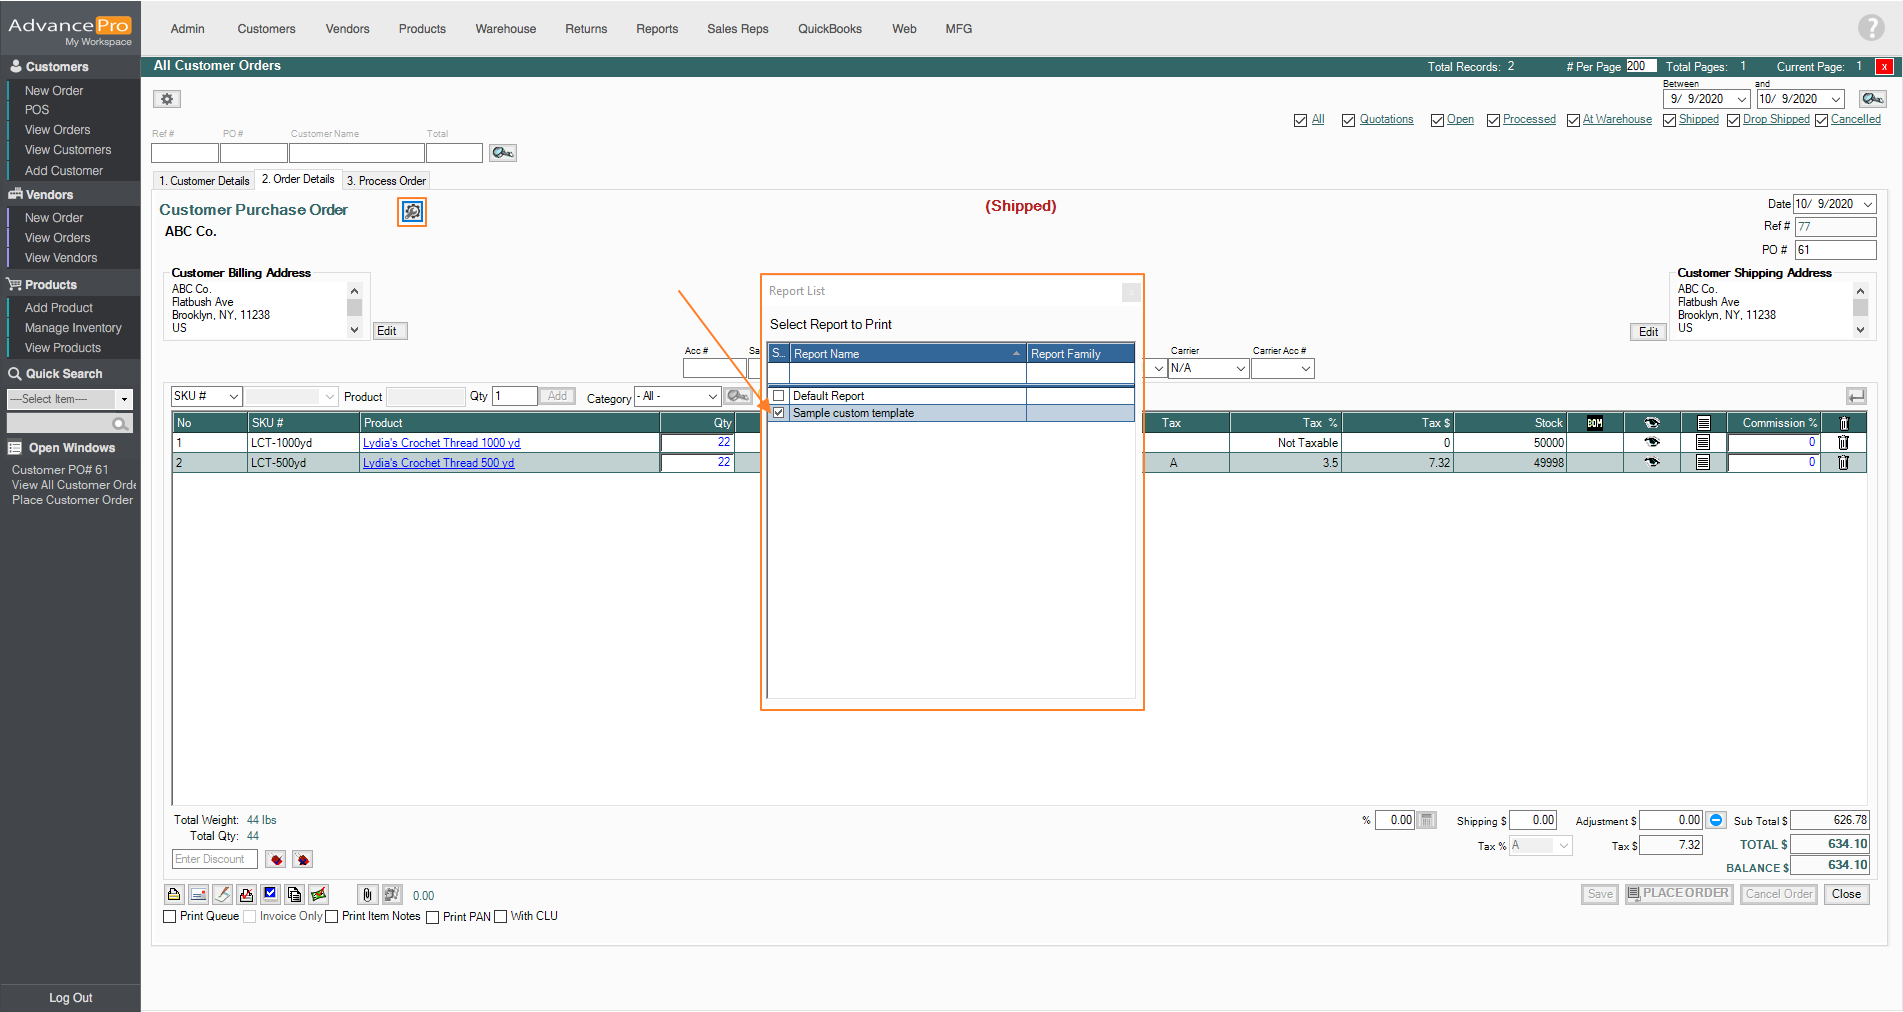Check the Default Report checkbox
The image size is (1903, 1012).
click(779, 396)
